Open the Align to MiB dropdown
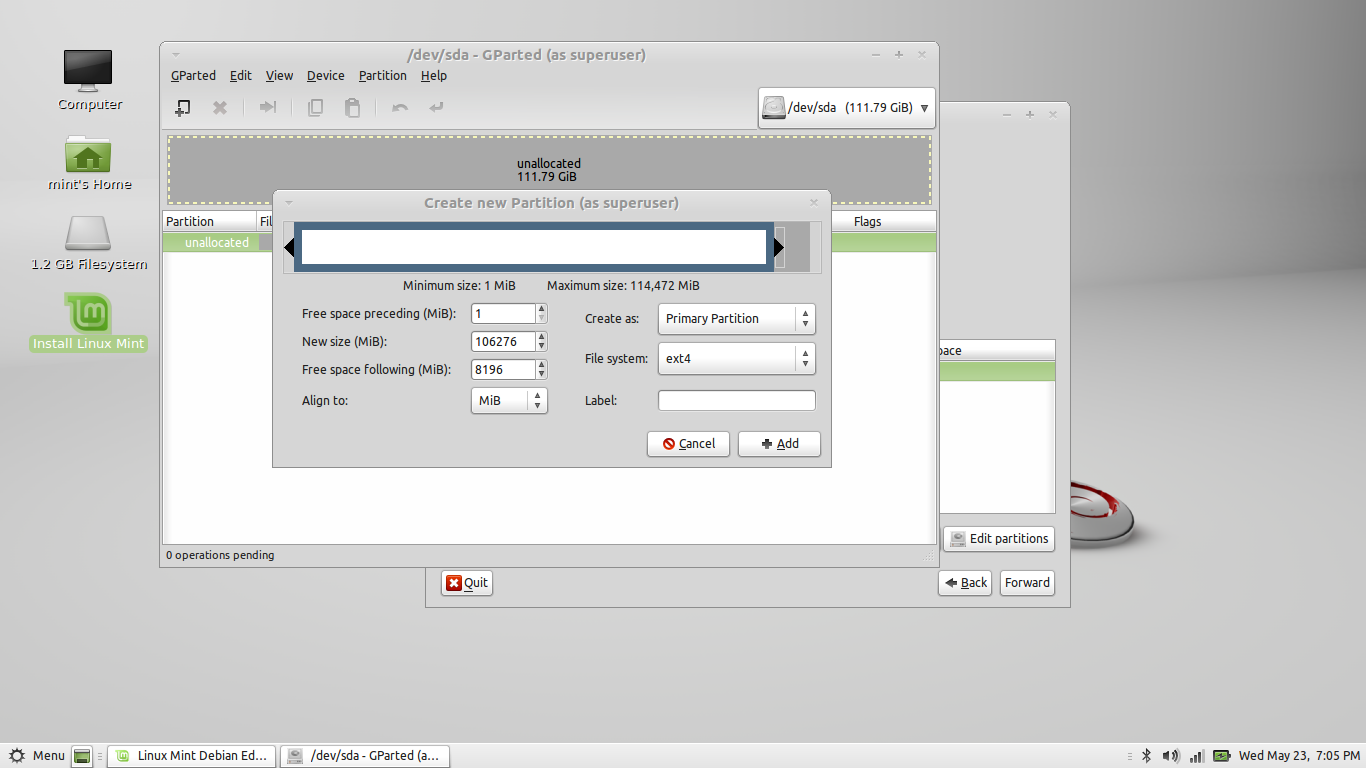Image resolution: width=1366 pixels, height=768 pixels. pyautogui.click(x=509, y=401)
